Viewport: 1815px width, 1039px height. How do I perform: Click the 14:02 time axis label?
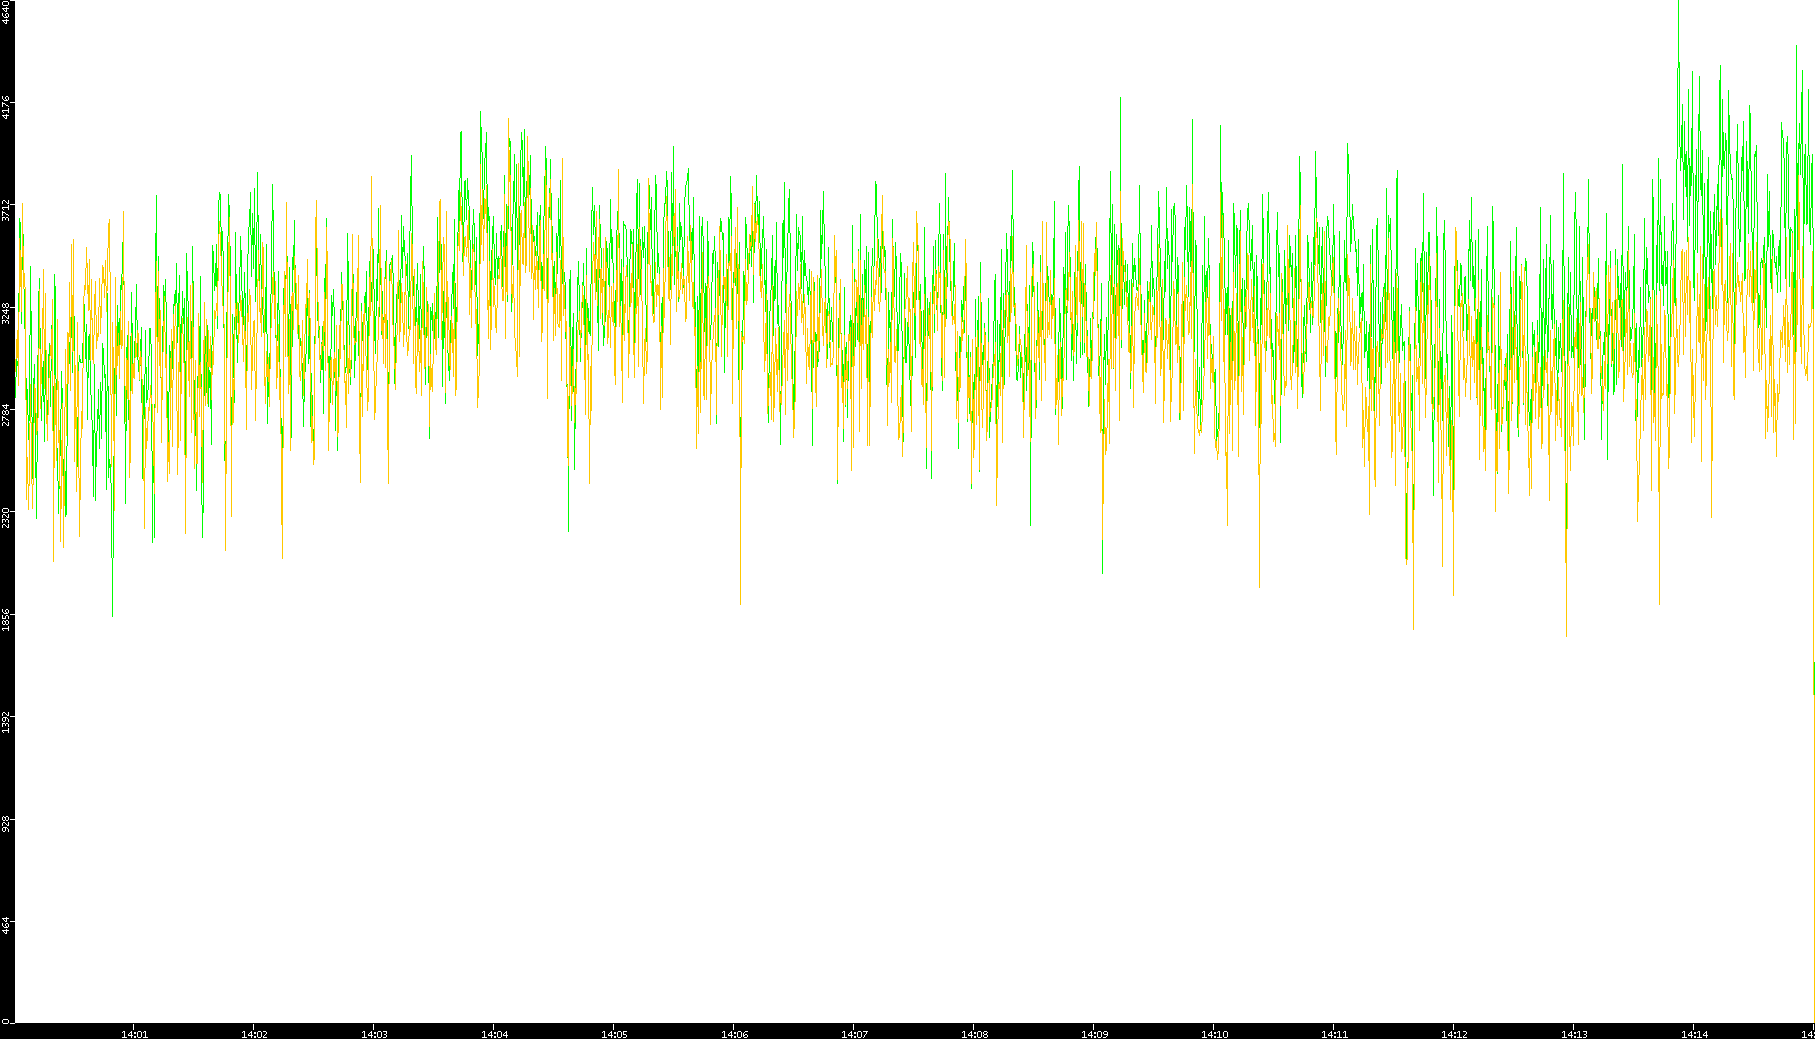pos(254,1034)
